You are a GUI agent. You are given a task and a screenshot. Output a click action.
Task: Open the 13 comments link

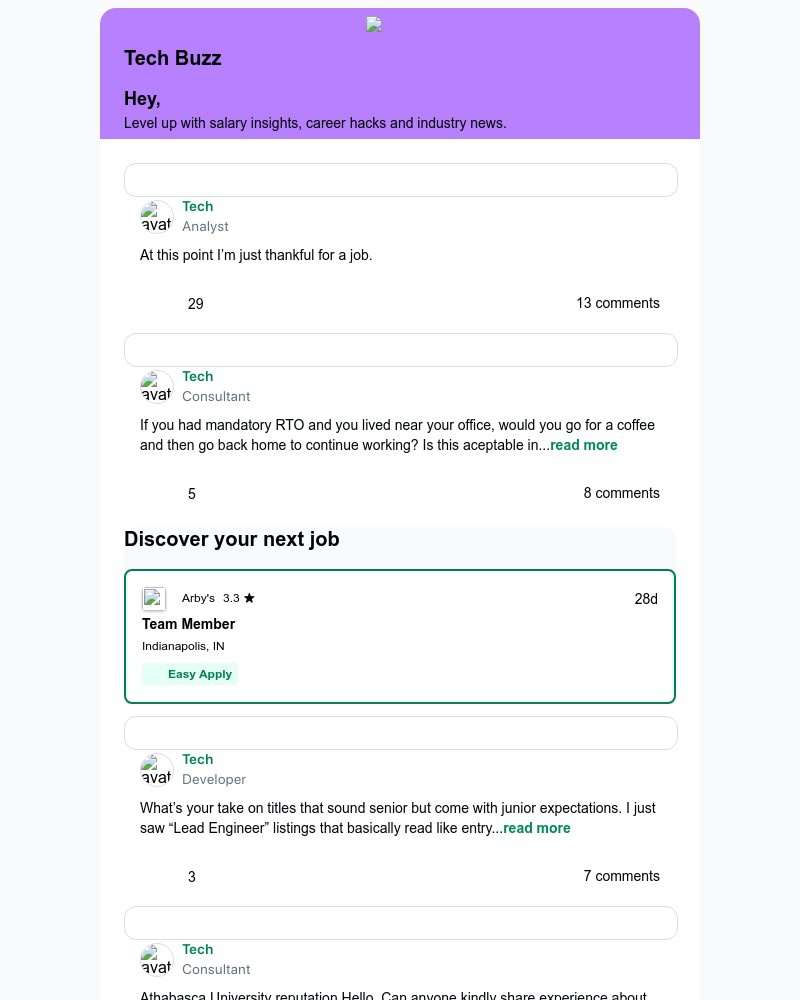click(x=618, y=304)
